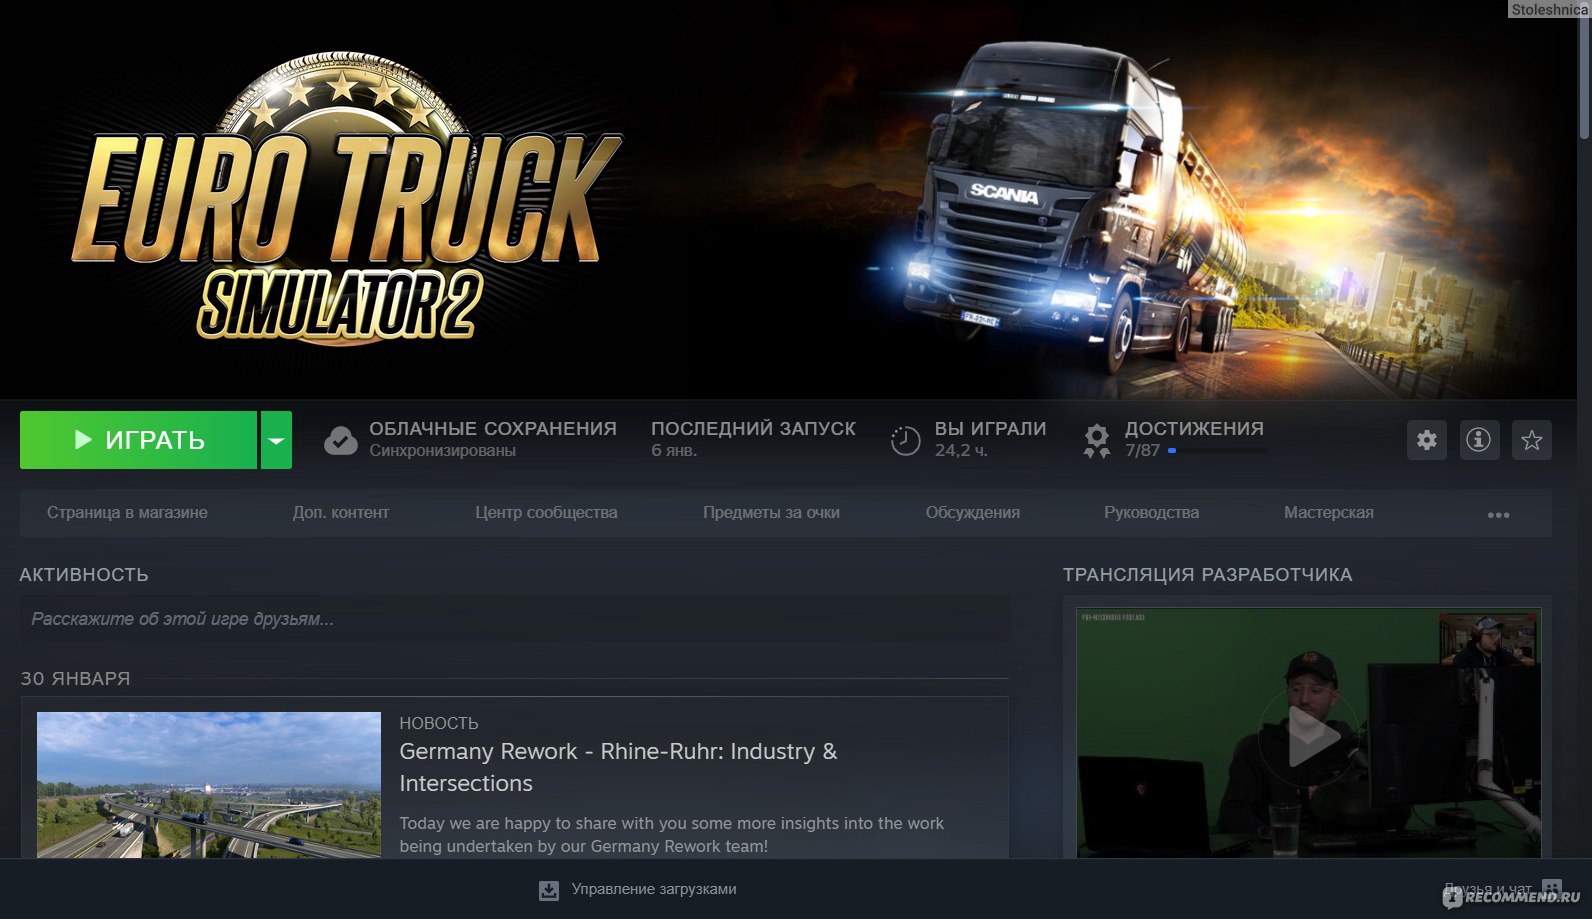Open the launch options dropdown arrow
Viewport: 1592px width, 919px height.
(x=277, y=440)
